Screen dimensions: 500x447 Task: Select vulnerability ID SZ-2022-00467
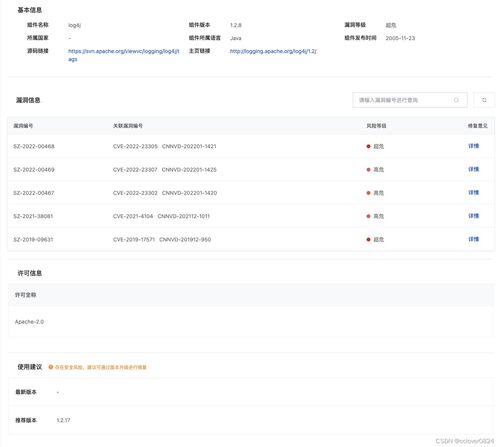tap(34, 193)
